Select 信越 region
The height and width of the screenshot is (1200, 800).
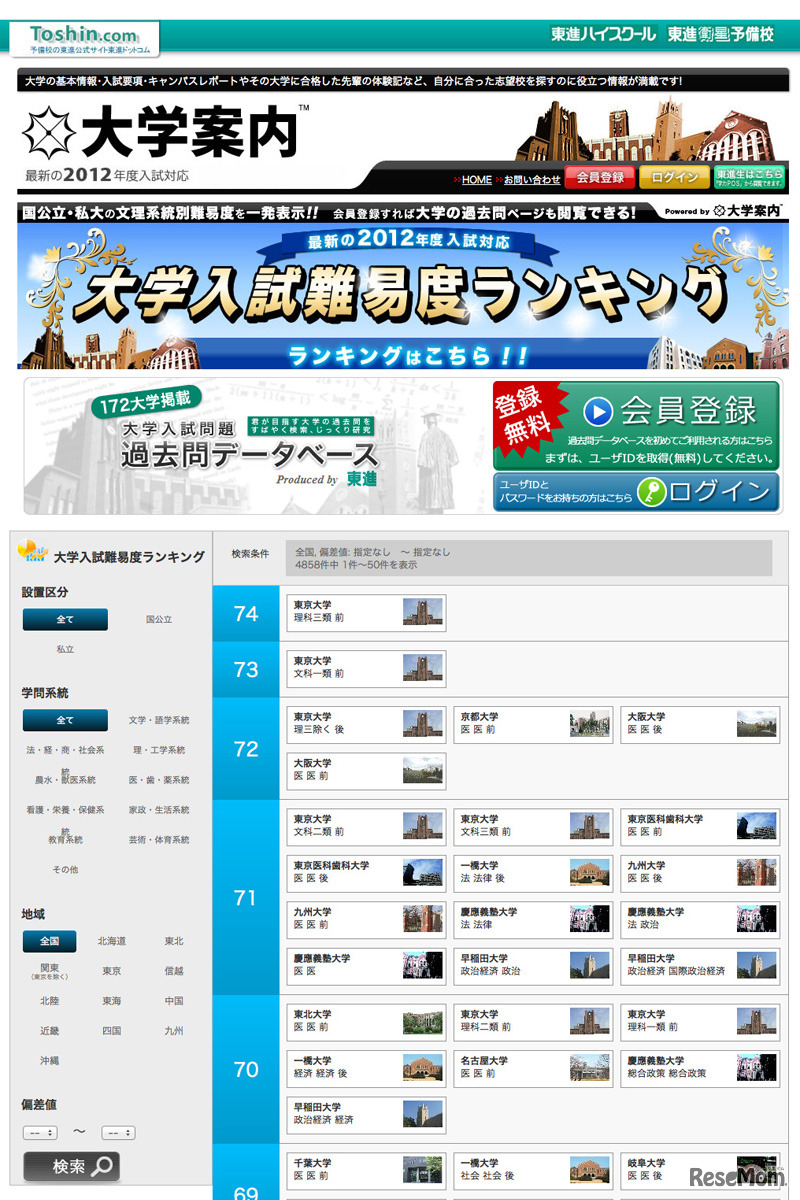click(174, 971)
